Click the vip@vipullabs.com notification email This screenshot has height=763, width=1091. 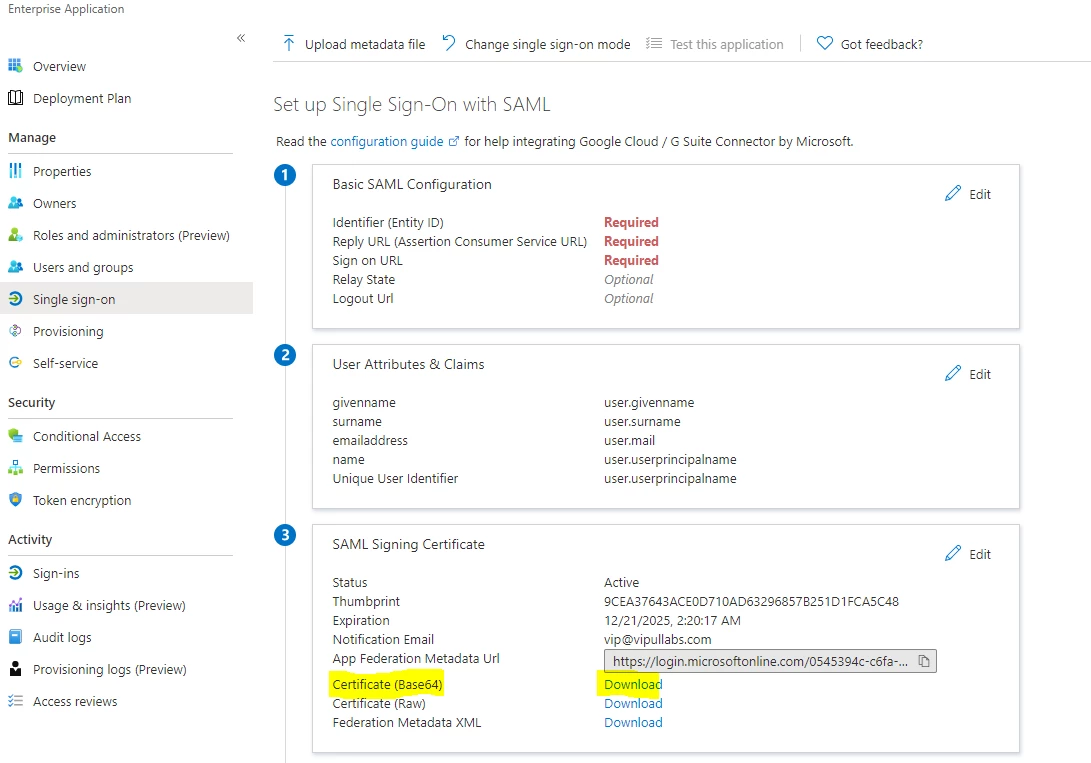coord(658,639)
